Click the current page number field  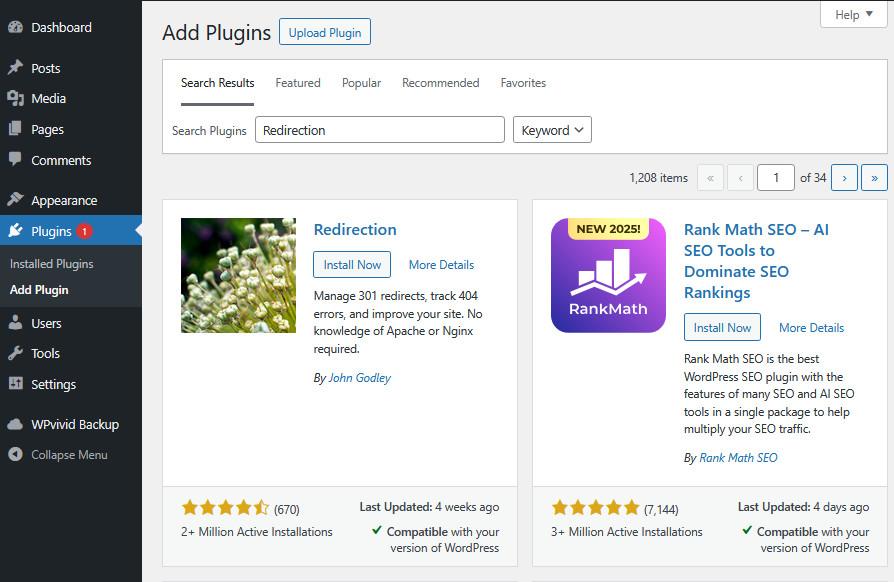tap(775, 178)
